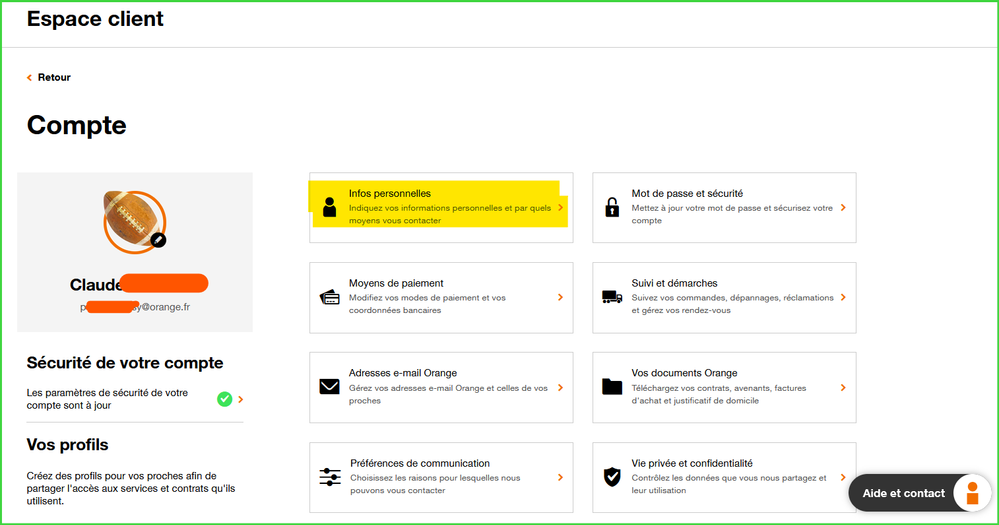
Task: Click the padlock icon for Mot de passe
Action: click(x=612, y=207)
